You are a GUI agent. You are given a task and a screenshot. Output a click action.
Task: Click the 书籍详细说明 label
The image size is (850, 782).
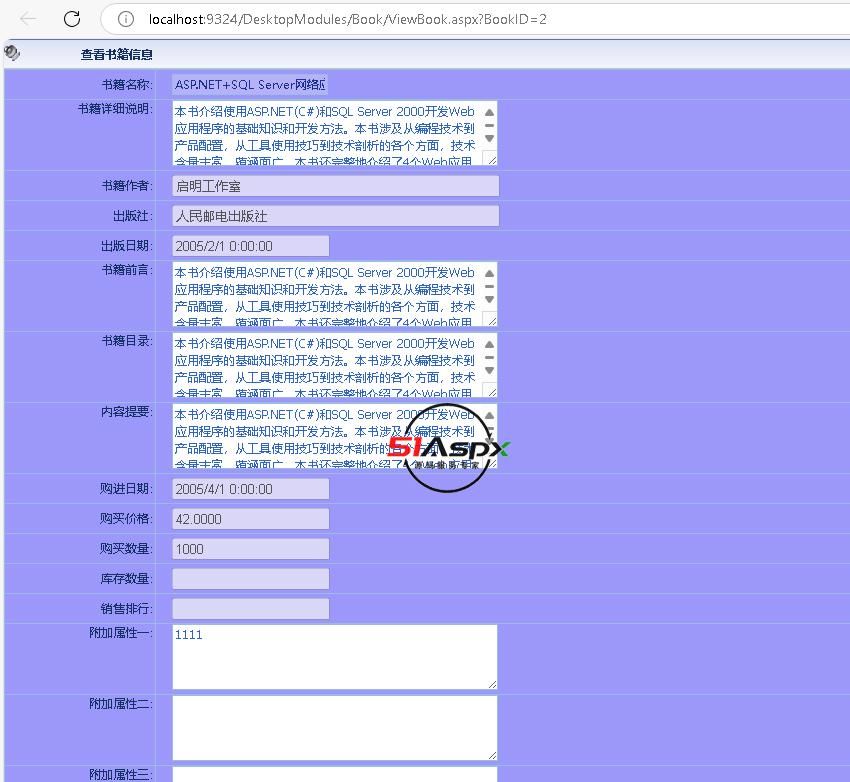click(115, 109)
